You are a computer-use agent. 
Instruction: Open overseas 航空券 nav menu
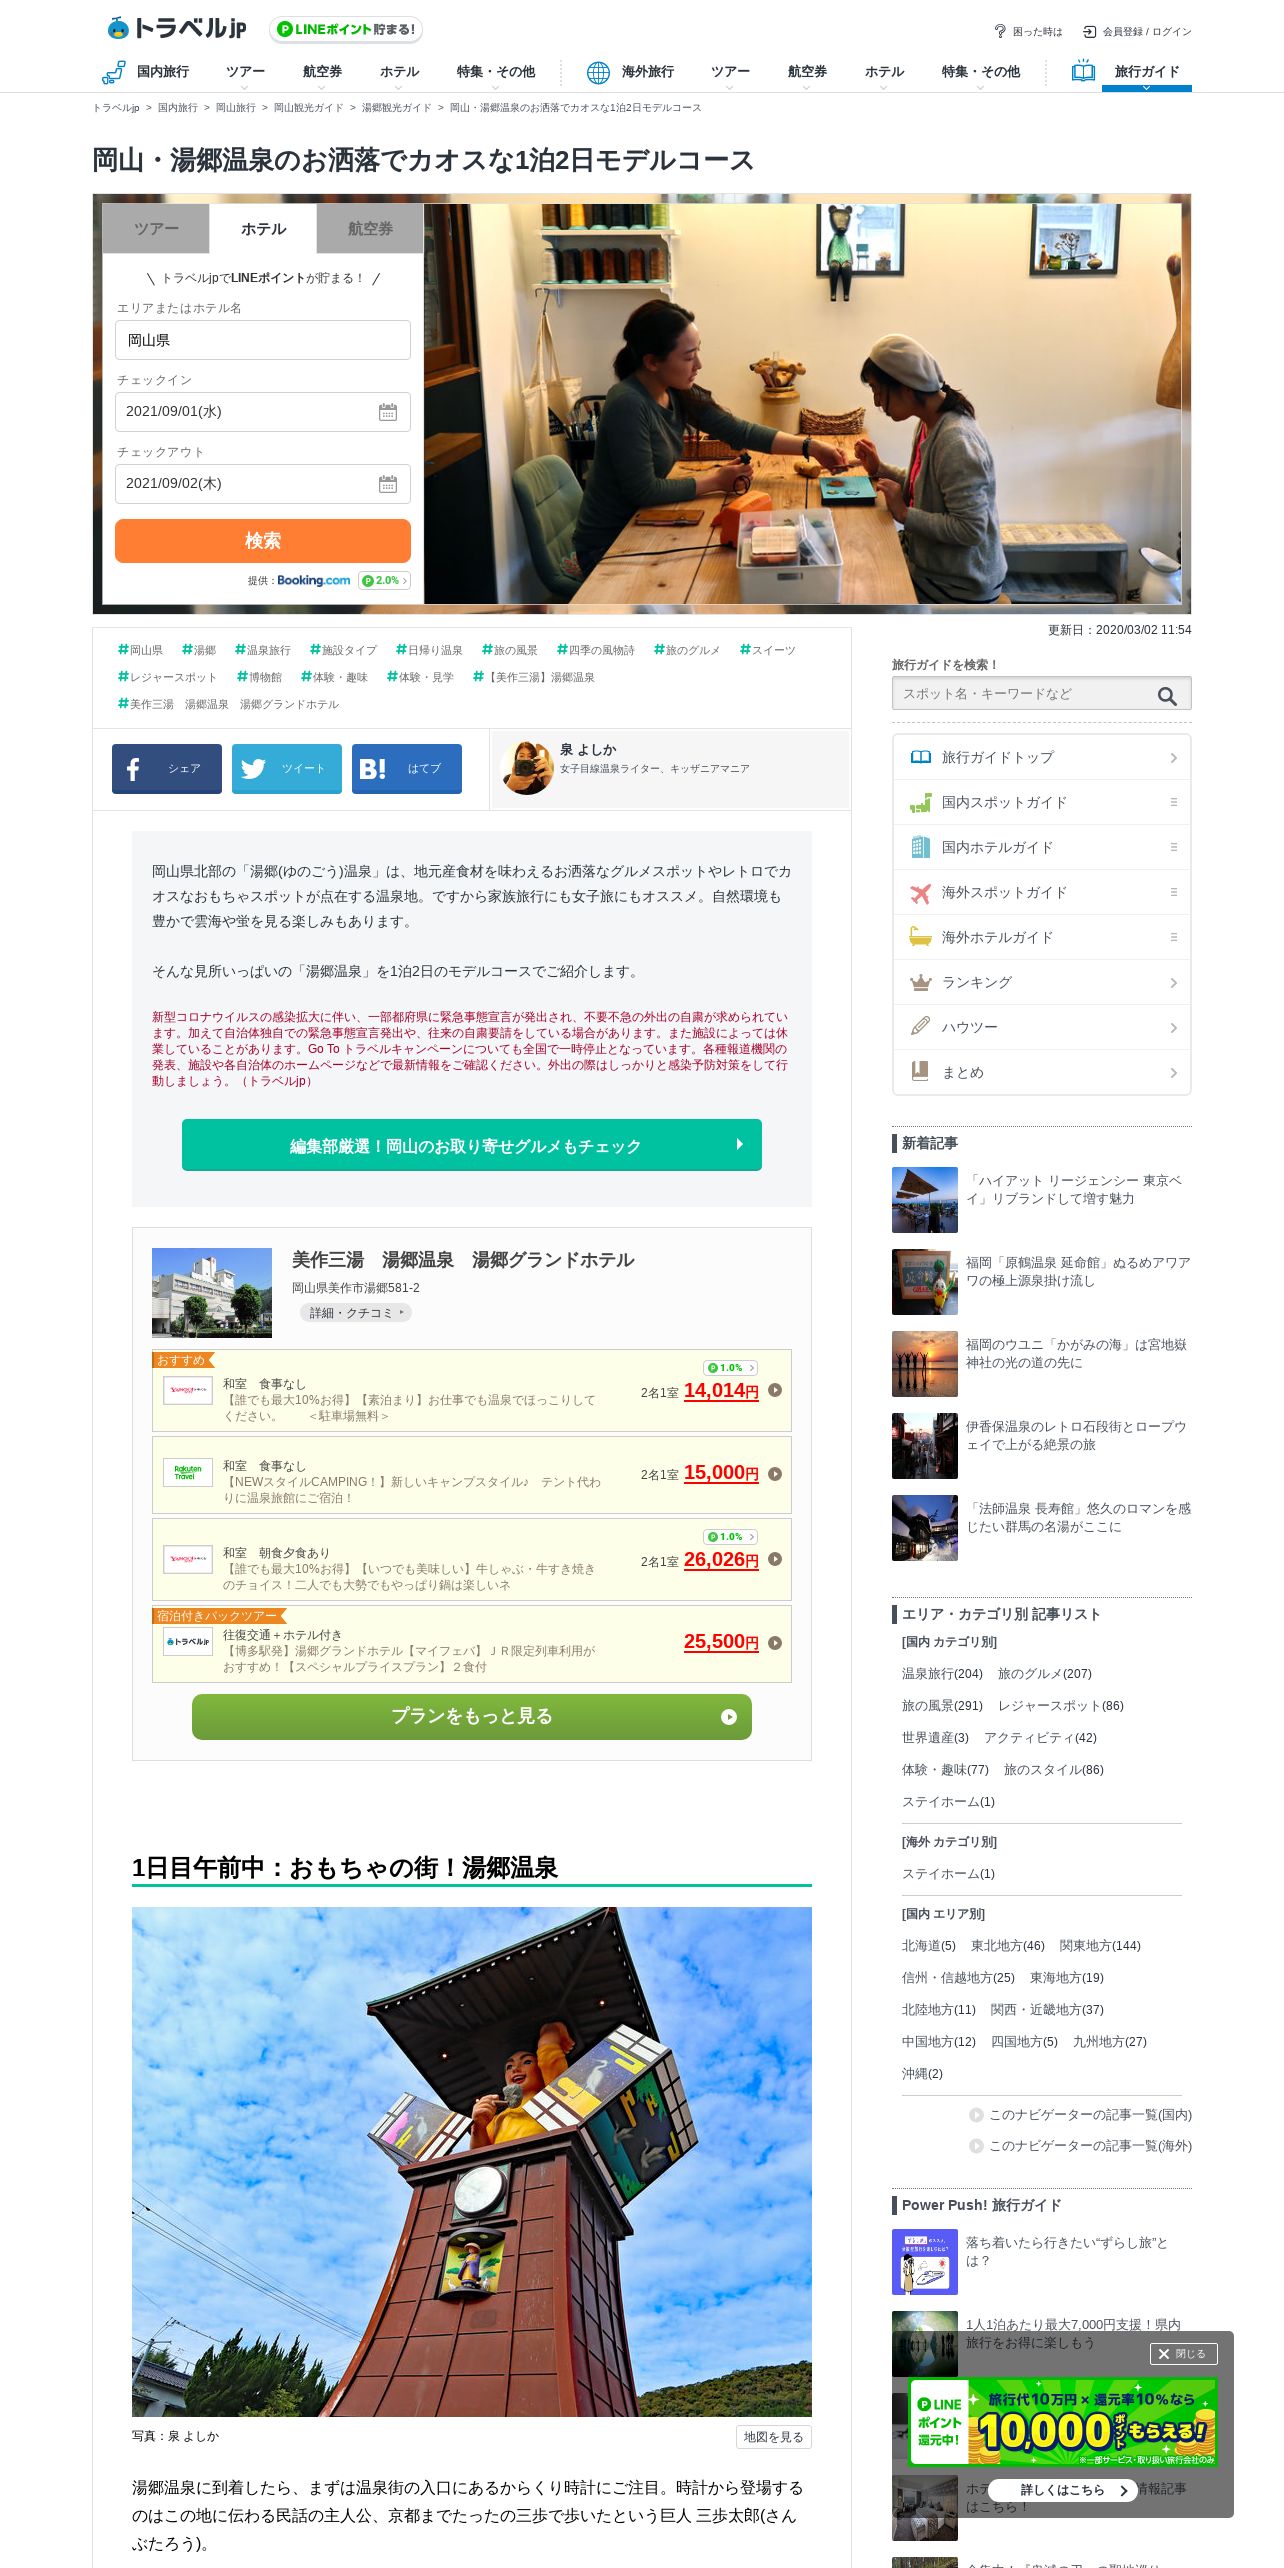(x=807, y=74)
